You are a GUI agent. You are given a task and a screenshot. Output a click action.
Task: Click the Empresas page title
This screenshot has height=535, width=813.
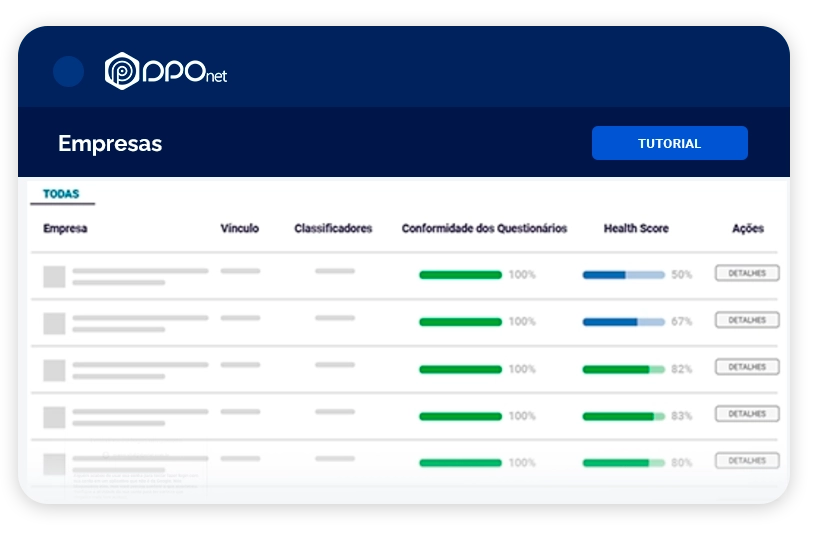coord(110,144)
